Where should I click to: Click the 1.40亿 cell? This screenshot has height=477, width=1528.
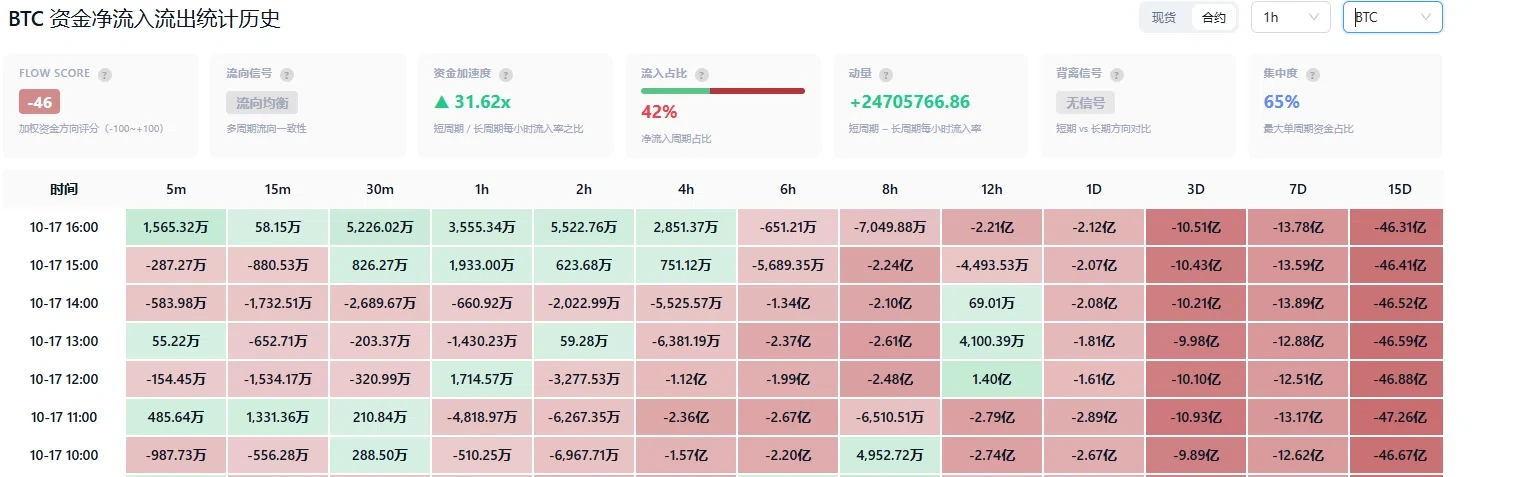[992, 379]
